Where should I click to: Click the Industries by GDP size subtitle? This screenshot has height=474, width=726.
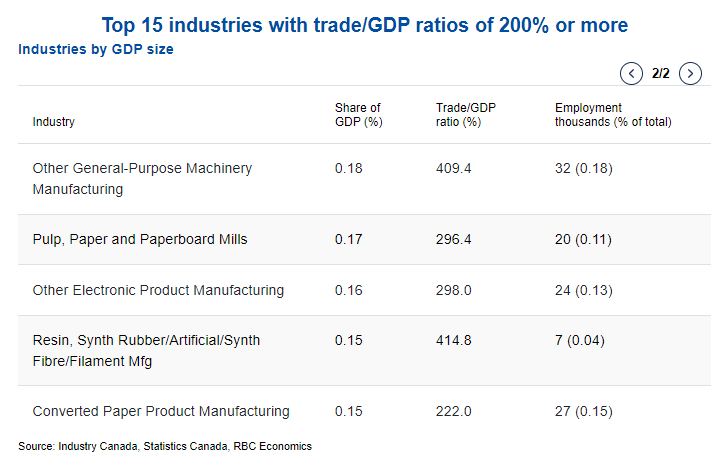click(96, 49)
